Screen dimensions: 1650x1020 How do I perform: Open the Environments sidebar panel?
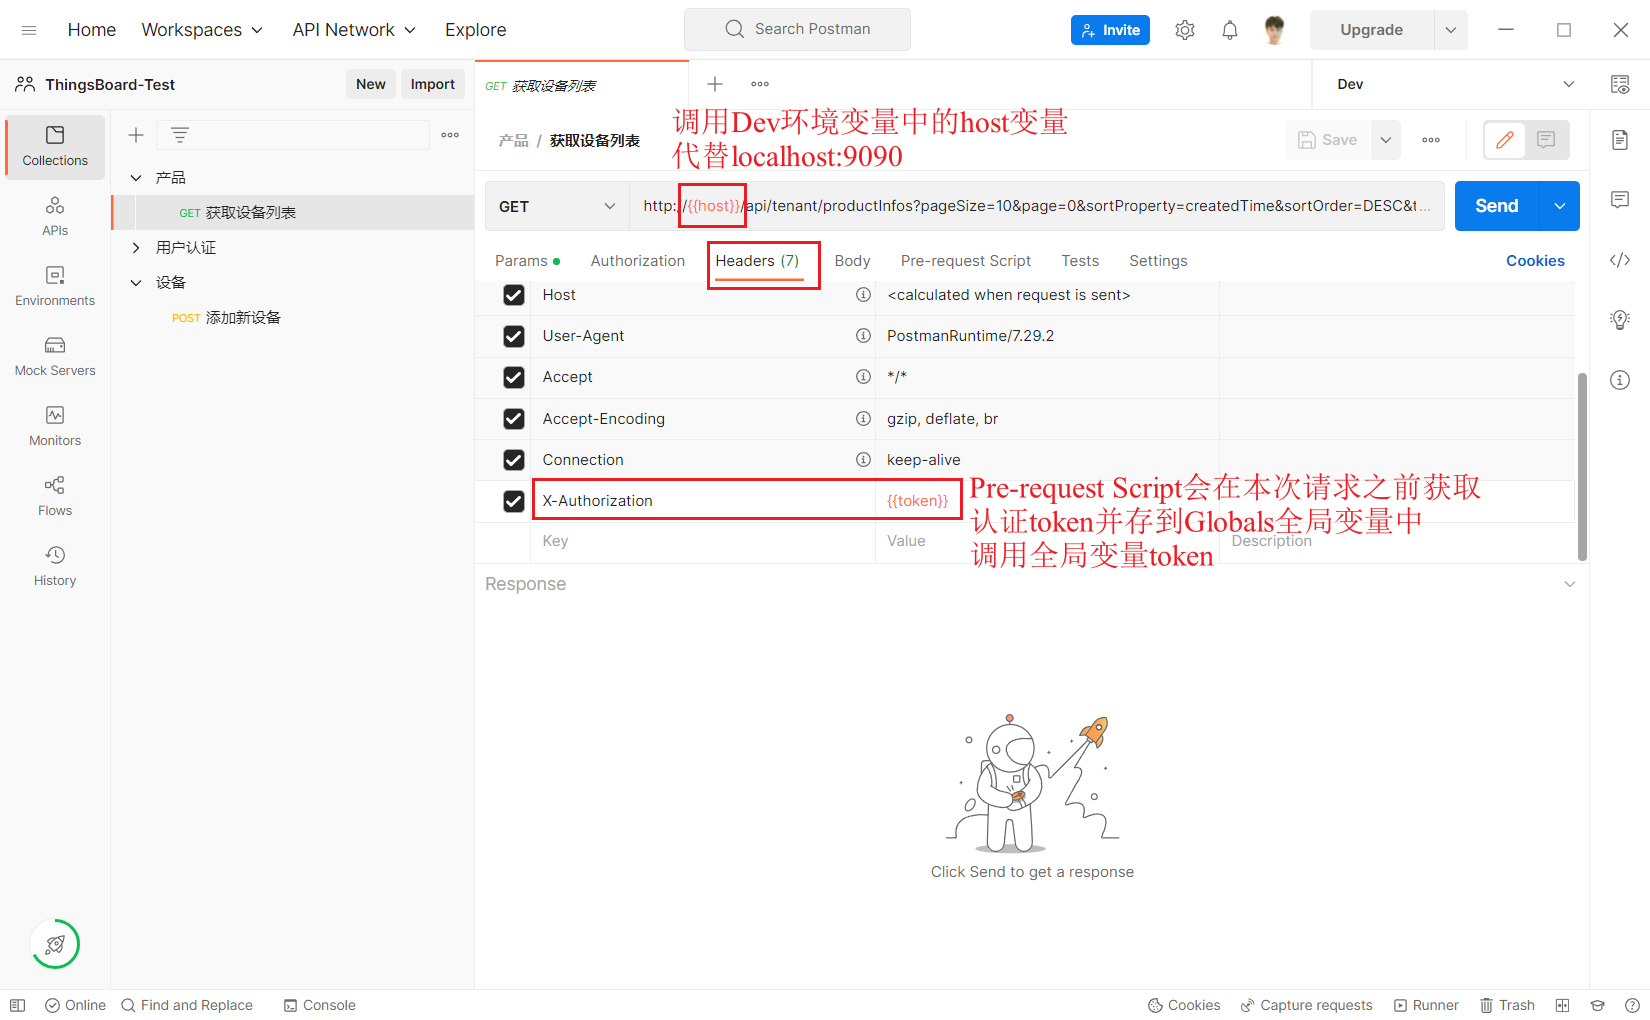click(55, 286)
